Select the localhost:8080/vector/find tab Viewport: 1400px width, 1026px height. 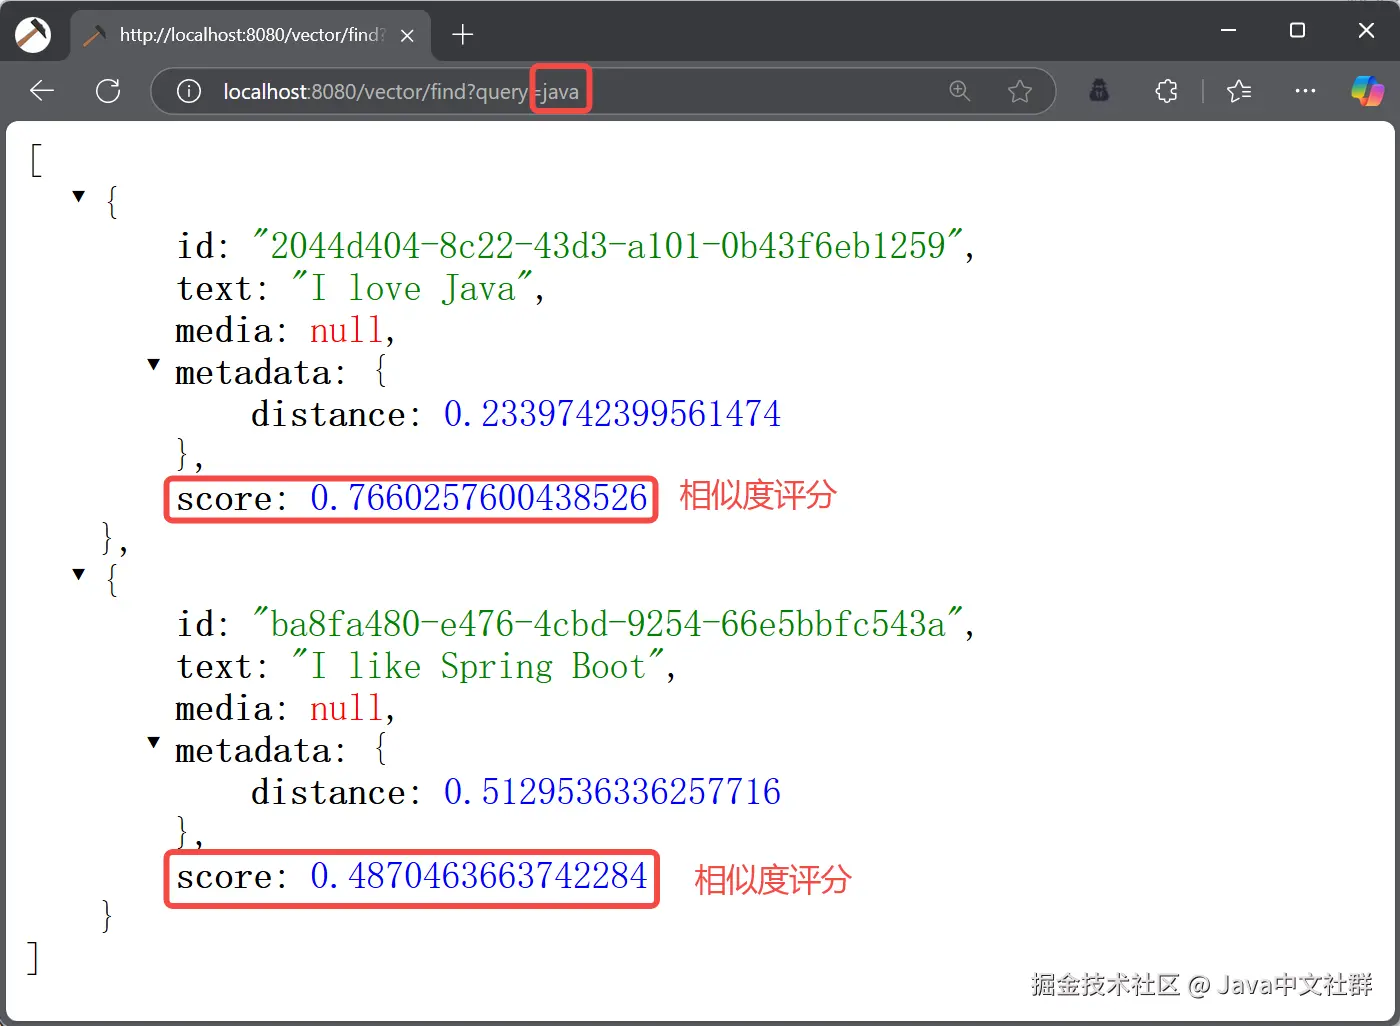click(x=250, y=35)
